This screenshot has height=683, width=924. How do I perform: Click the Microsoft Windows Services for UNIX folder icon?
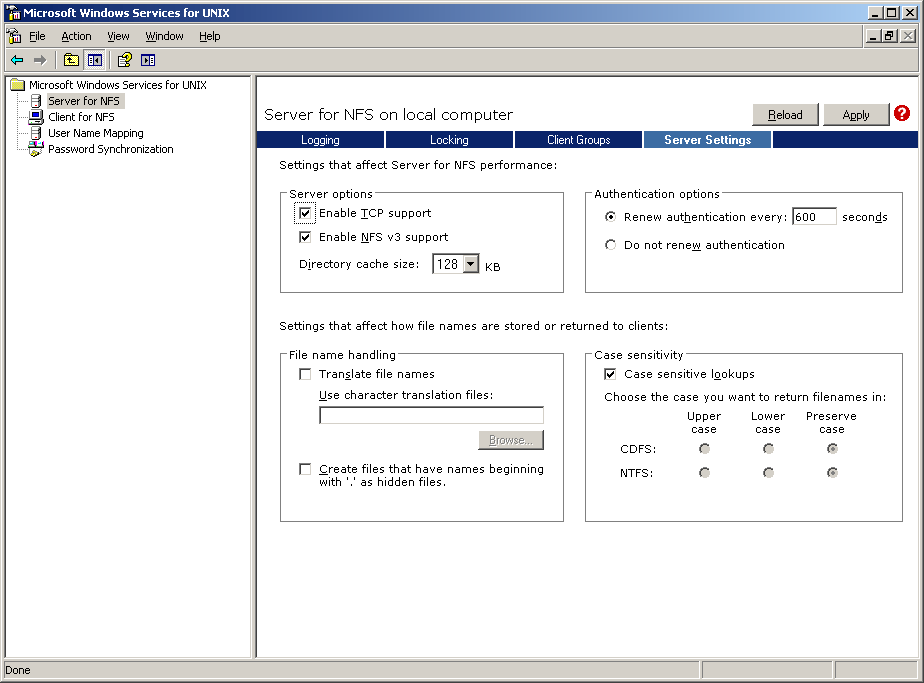(18, 85)
